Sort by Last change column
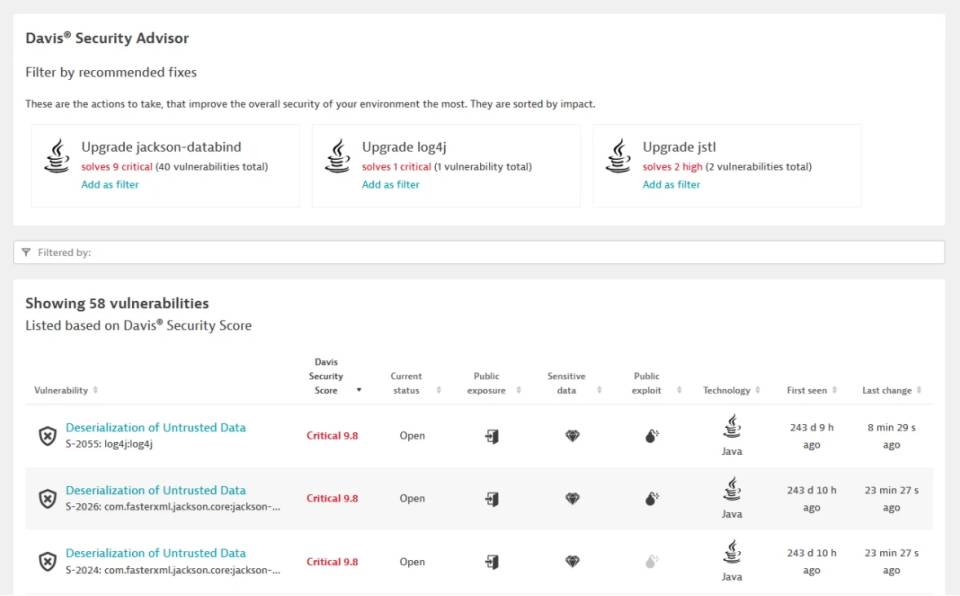Screen dimensions: 960x596 click(x=919, y=390)
